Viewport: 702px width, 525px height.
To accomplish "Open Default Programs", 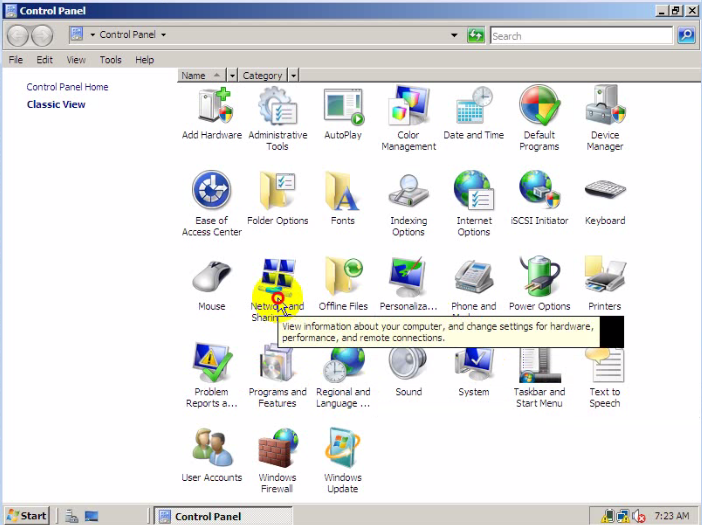I will click(539, 119).
